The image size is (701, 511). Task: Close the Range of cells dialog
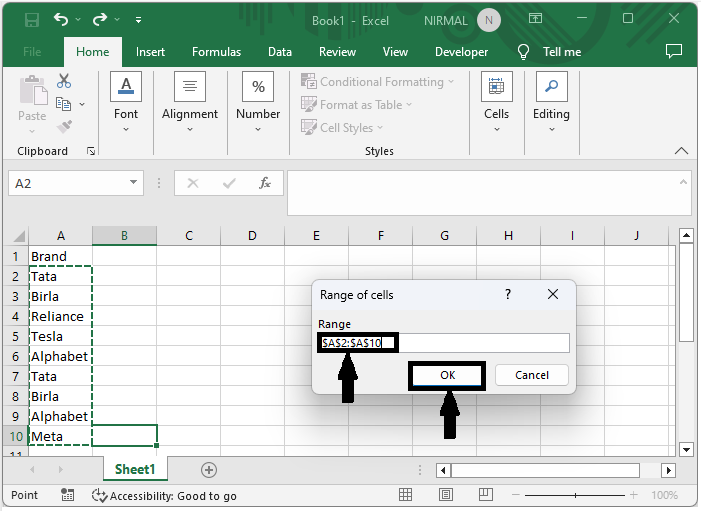point(553,294)
